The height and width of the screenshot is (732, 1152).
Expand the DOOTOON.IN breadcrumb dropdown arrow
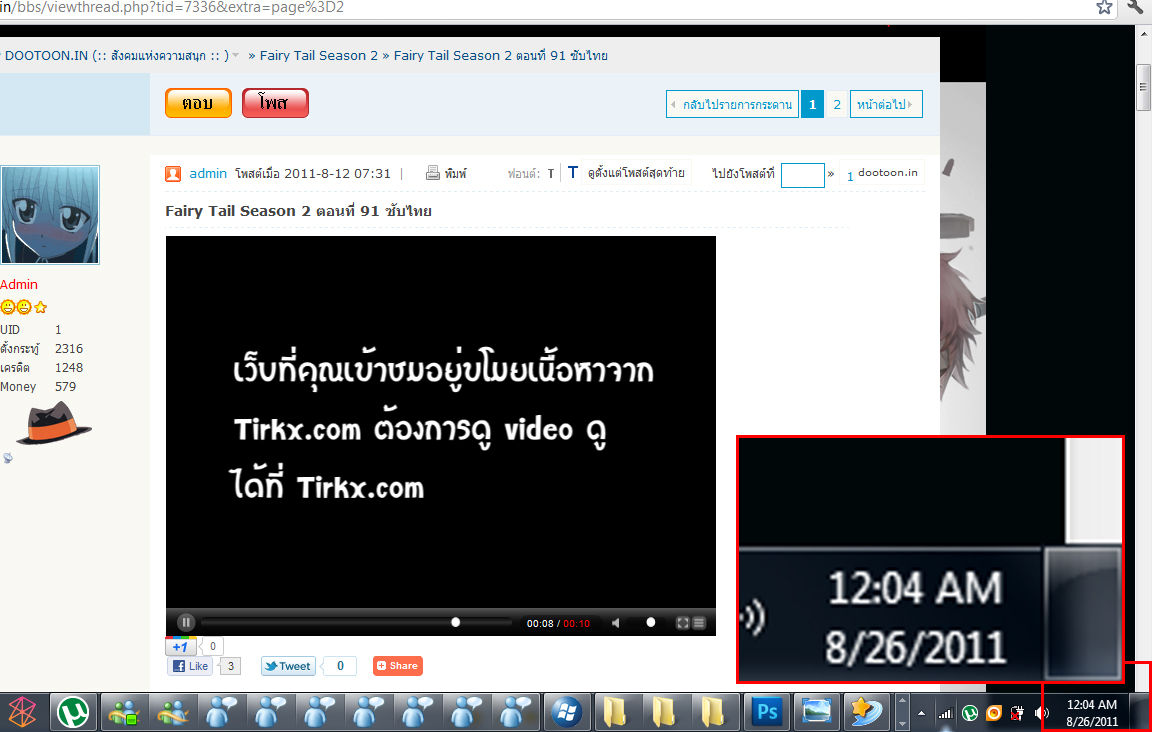(x=236, y=56)
